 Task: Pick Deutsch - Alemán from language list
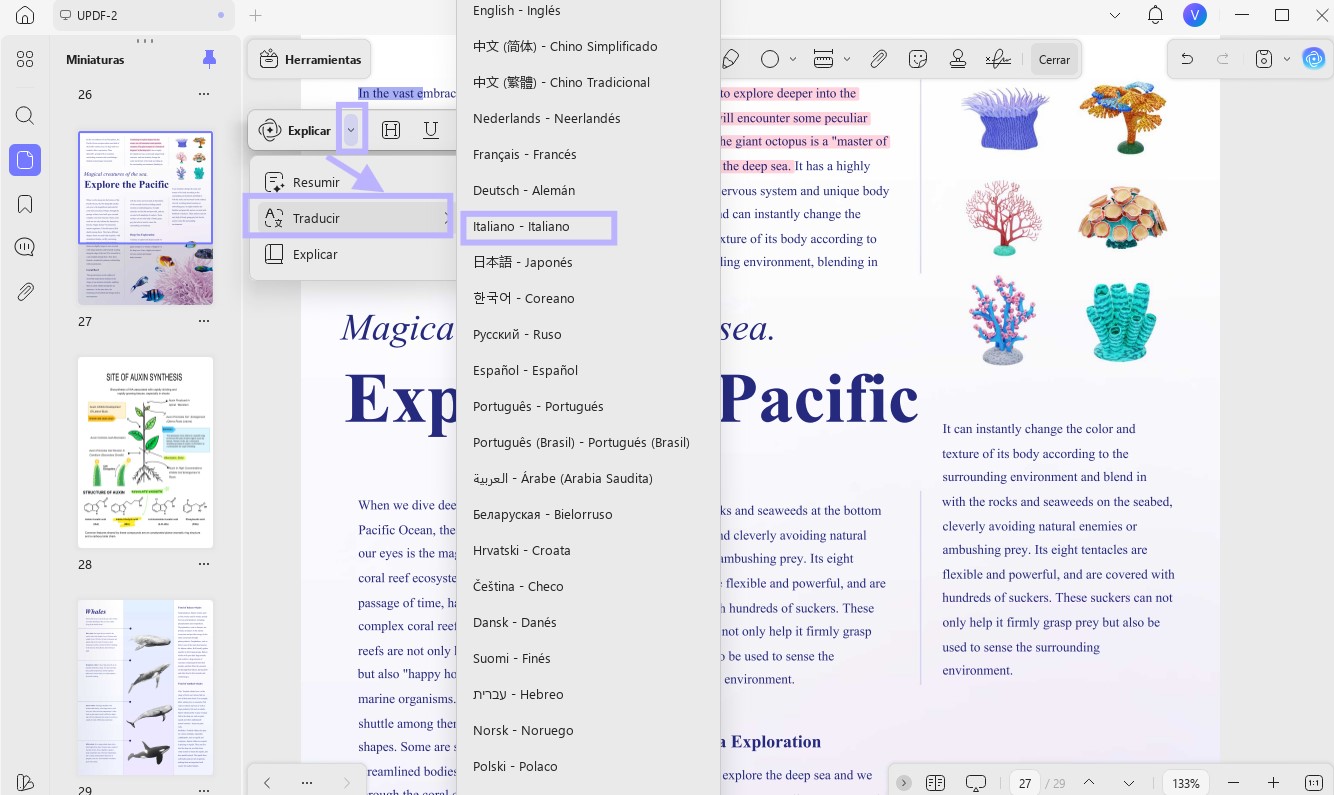click(x=524, y=190)
